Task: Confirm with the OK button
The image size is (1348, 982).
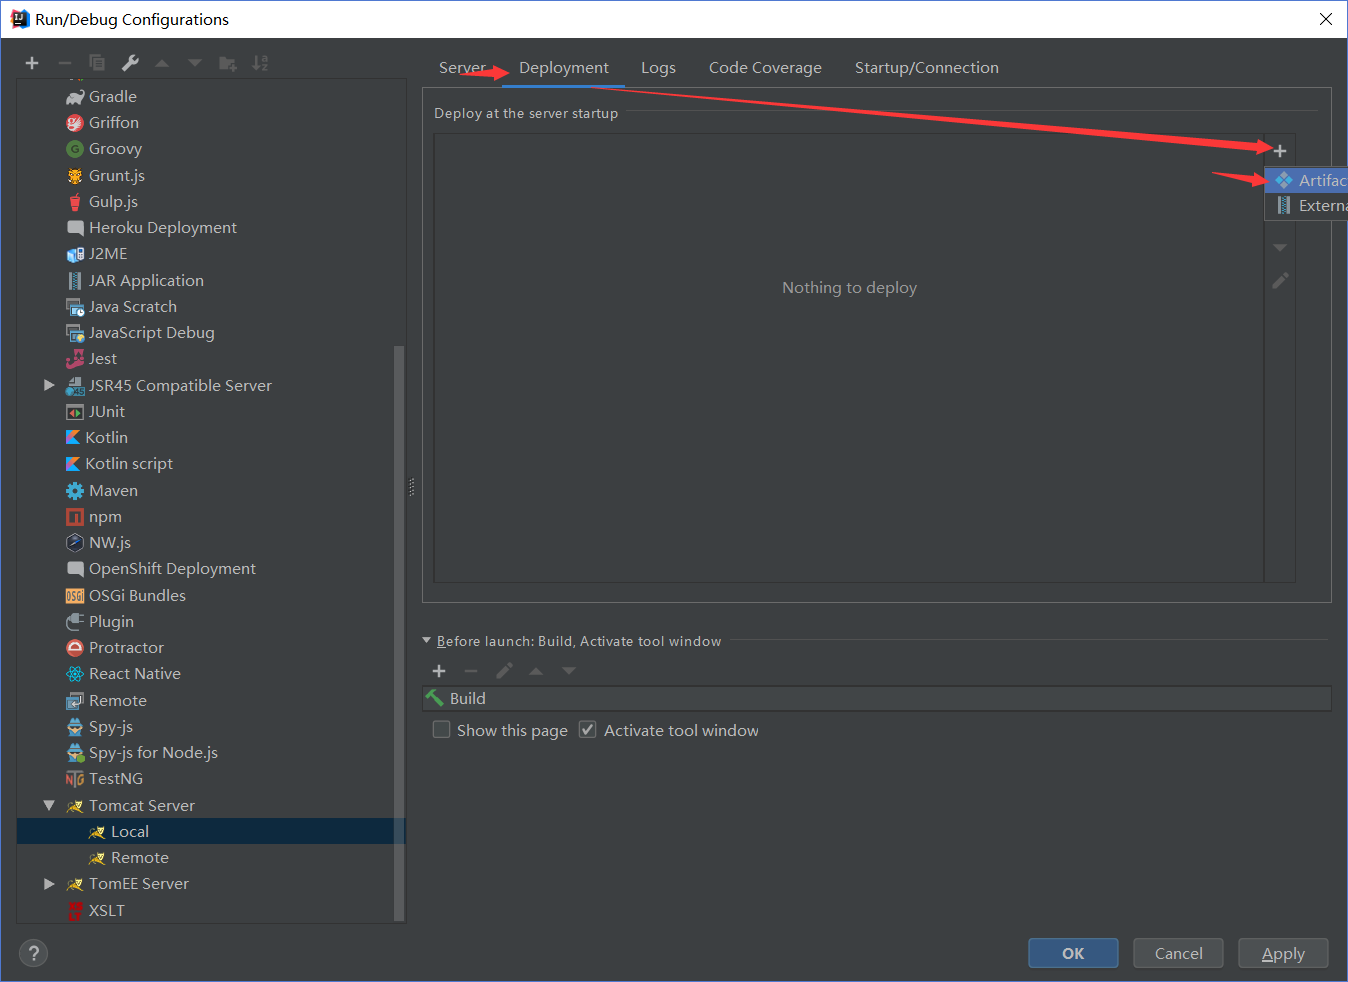Action: (x=1073, y=953)
